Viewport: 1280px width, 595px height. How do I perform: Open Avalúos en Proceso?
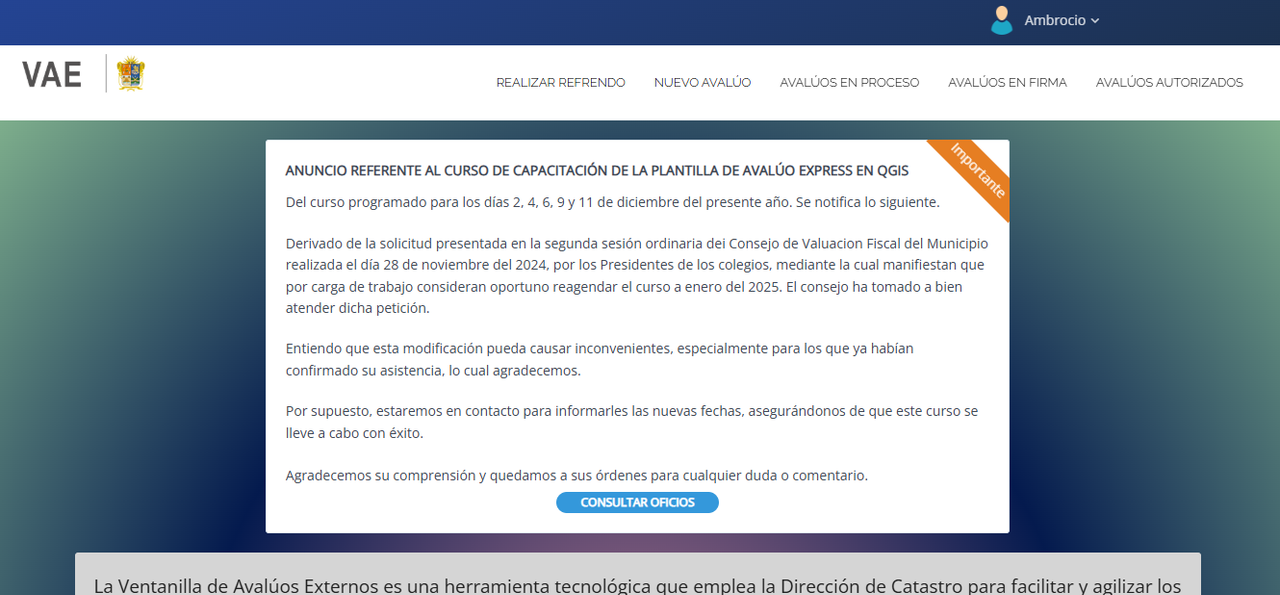(849, 83)
